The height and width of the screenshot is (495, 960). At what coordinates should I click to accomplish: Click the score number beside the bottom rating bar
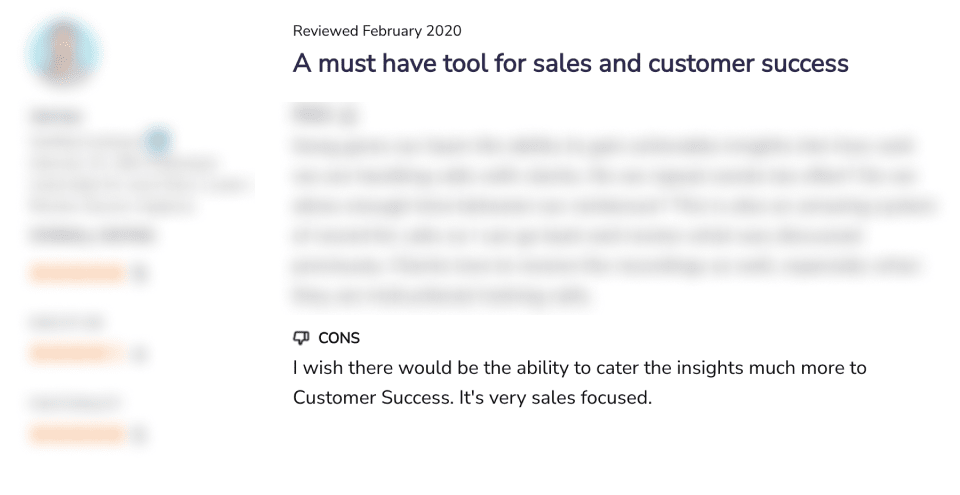point(140,434)
